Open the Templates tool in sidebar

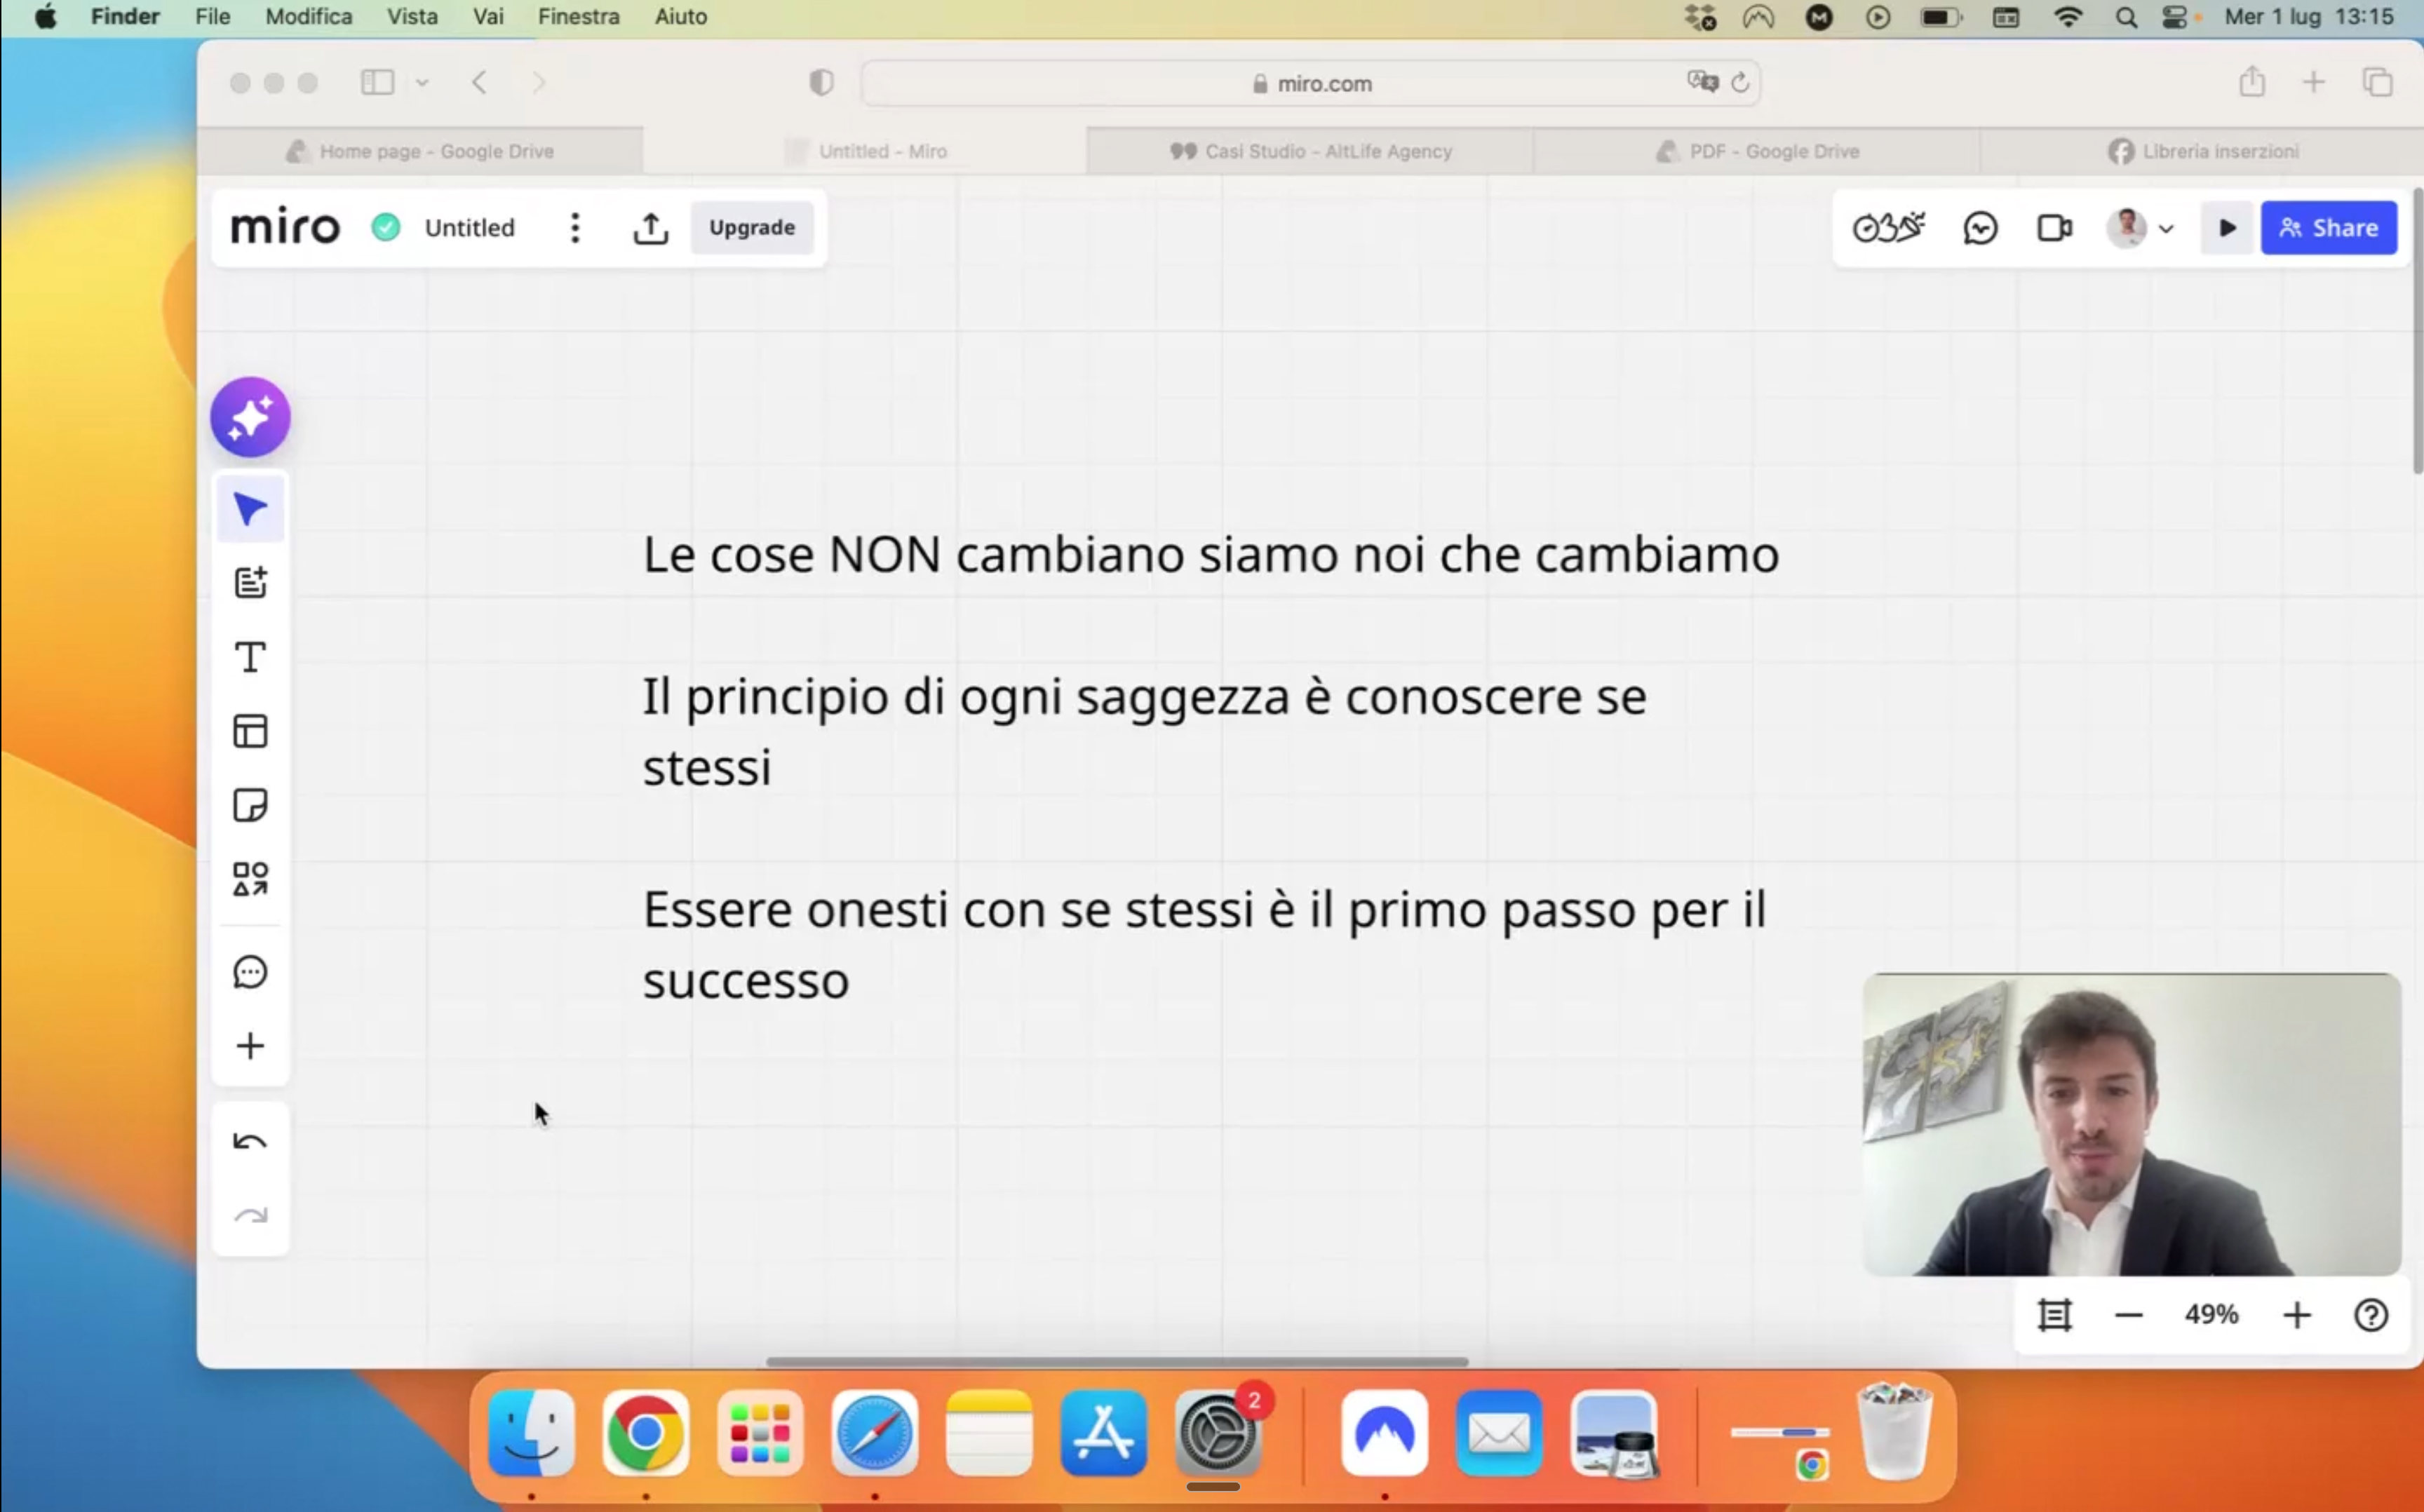(250, 731)
